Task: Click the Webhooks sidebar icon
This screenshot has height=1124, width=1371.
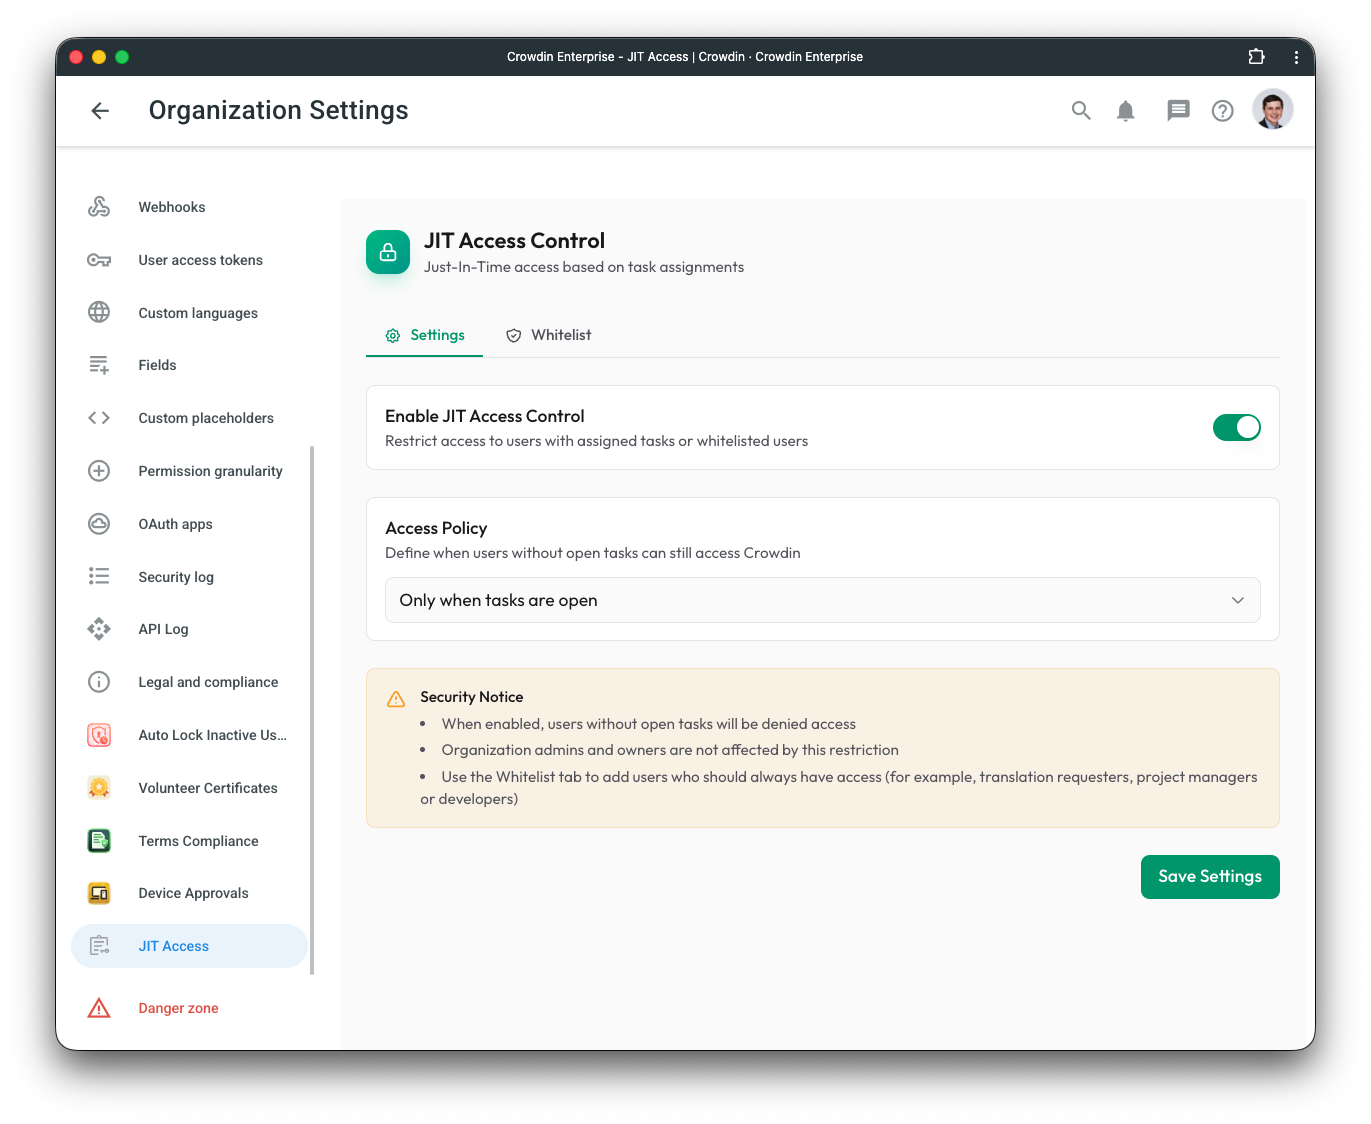Action: click(x=99, y=207)
